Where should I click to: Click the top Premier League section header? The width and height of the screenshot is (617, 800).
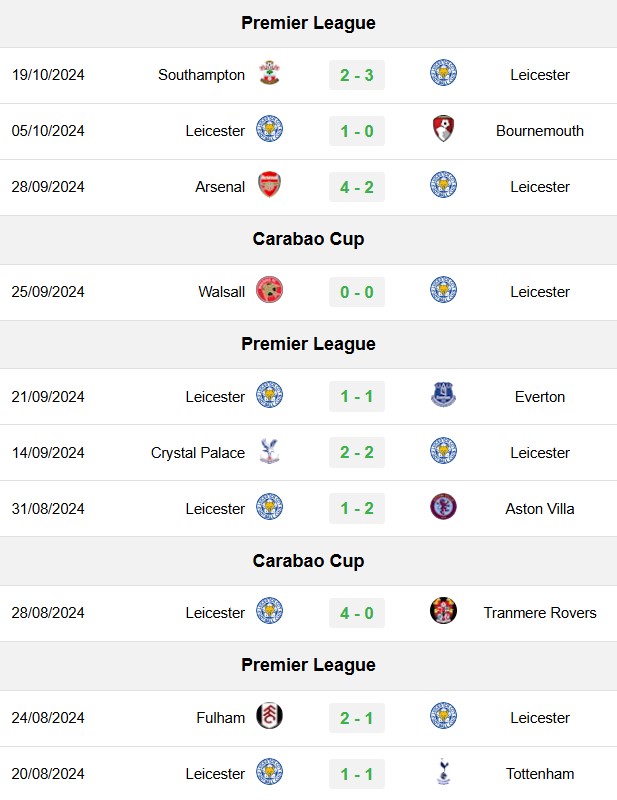coord(308,23)
